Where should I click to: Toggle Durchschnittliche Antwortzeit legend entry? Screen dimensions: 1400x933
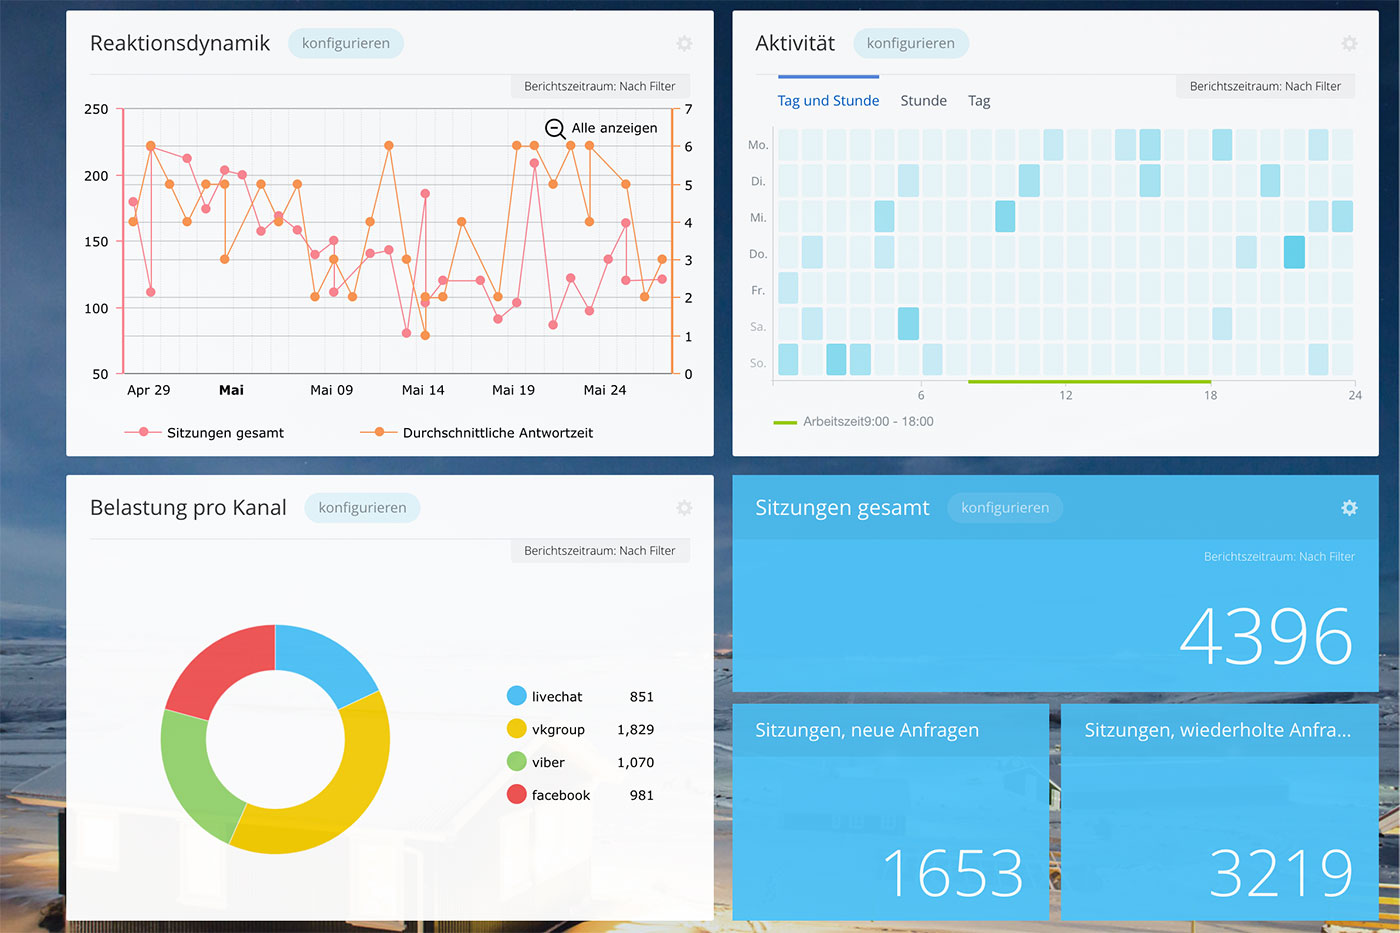coord(477,432)
